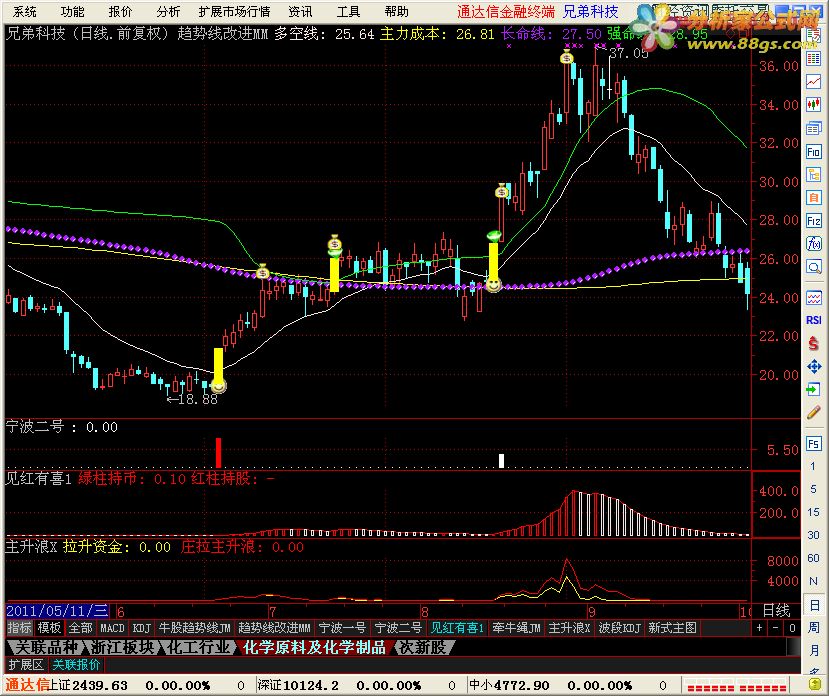Select the 宁波一号 indicator tab
Screen dimensions: 829x696
[342, 628]
